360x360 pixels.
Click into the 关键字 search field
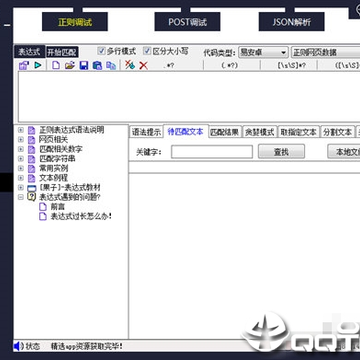coord(212,152)
